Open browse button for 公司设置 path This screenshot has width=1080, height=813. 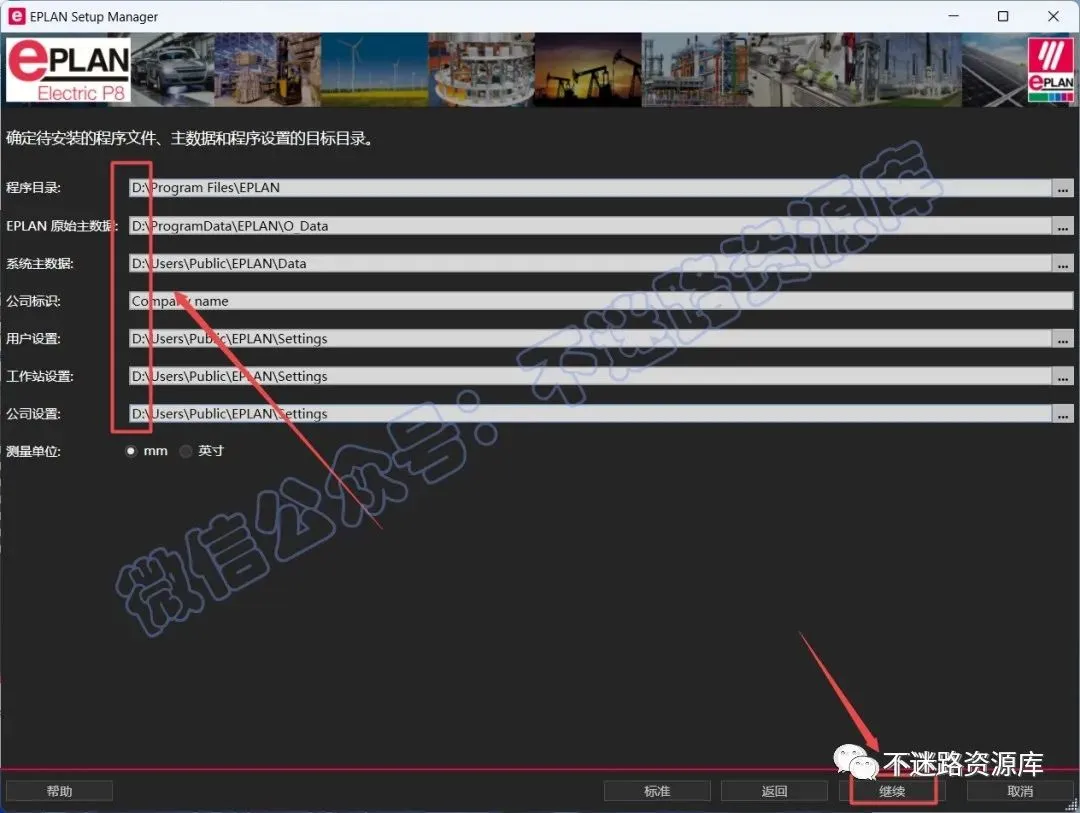(1063, 413)
